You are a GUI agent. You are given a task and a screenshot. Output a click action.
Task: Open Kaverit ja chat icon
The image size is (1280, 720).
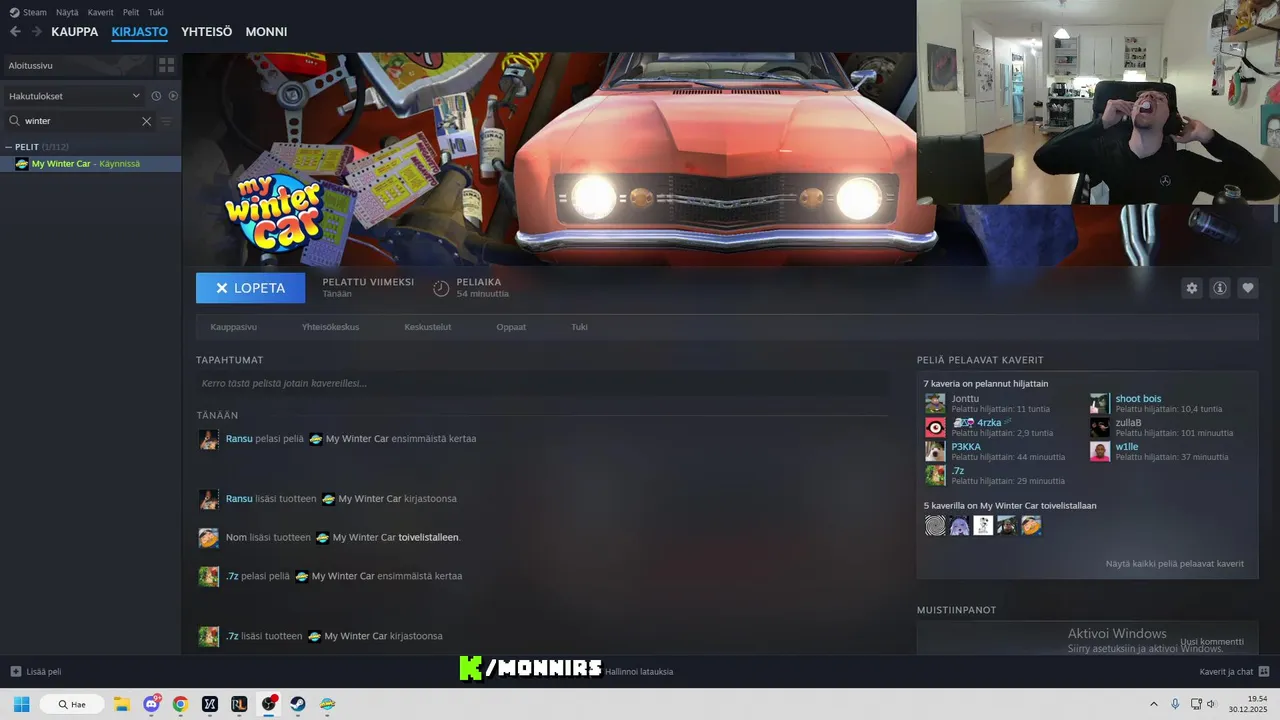coord(1264,672)
